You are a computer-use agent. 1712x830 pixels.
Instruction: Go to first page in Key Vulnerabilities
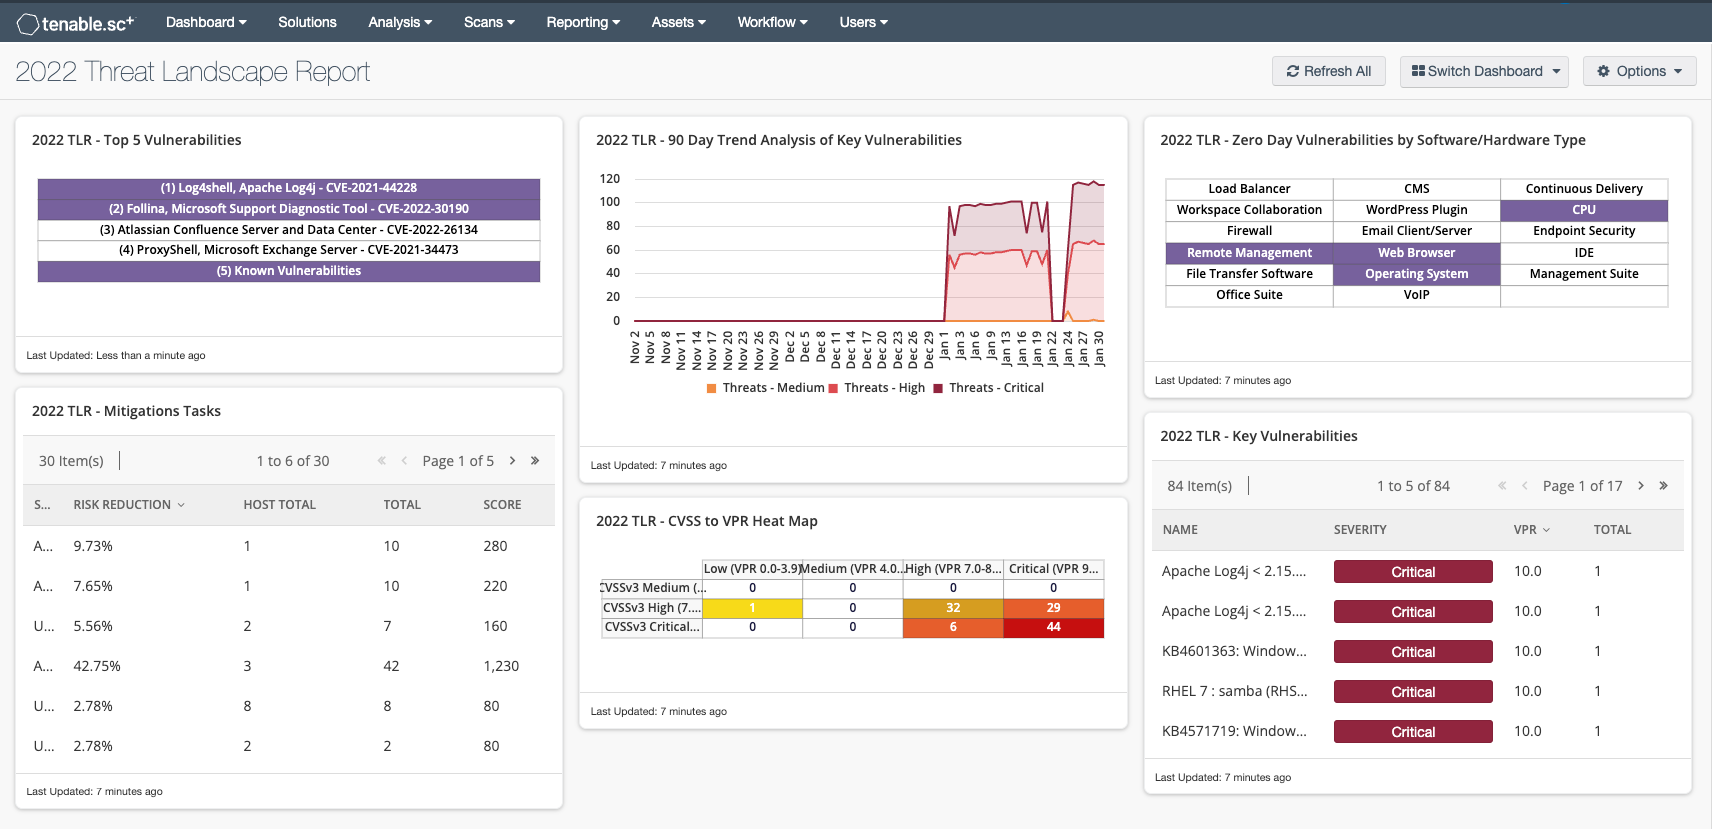pyautogui.click(x=1502, y=486)
